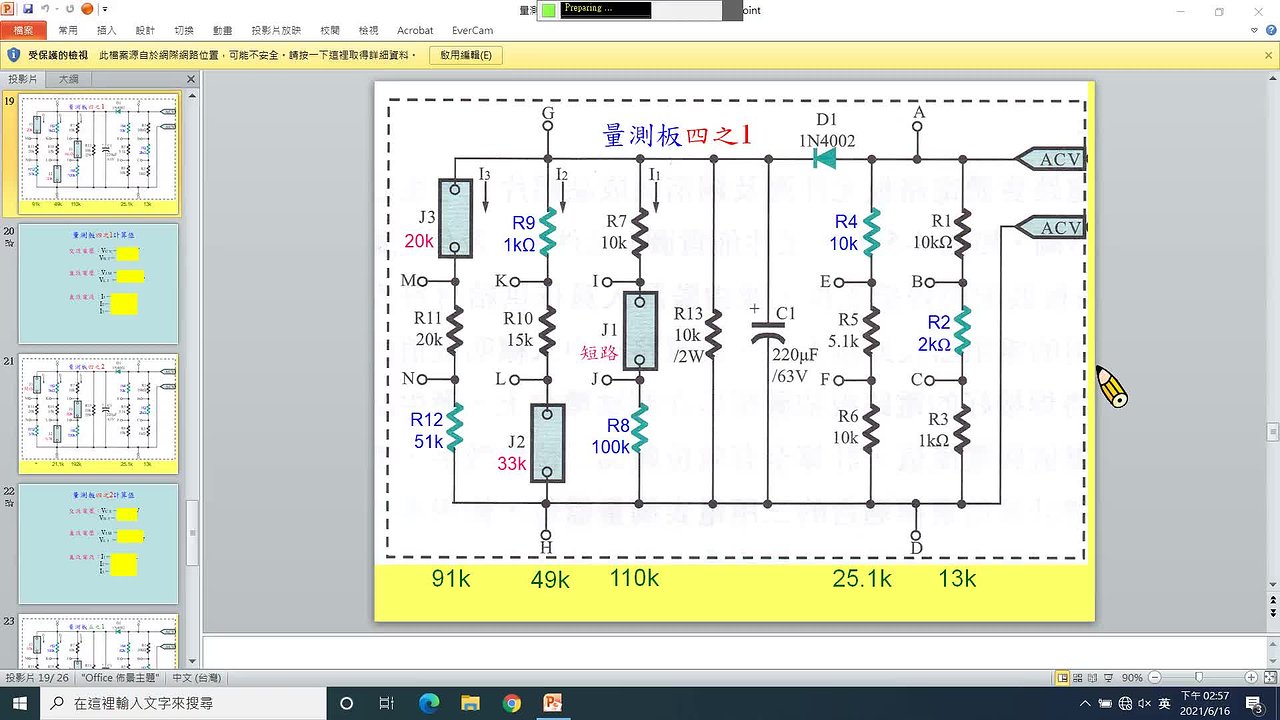
Task: Click the zoom slider handle
Action: tap(1199, 678)
